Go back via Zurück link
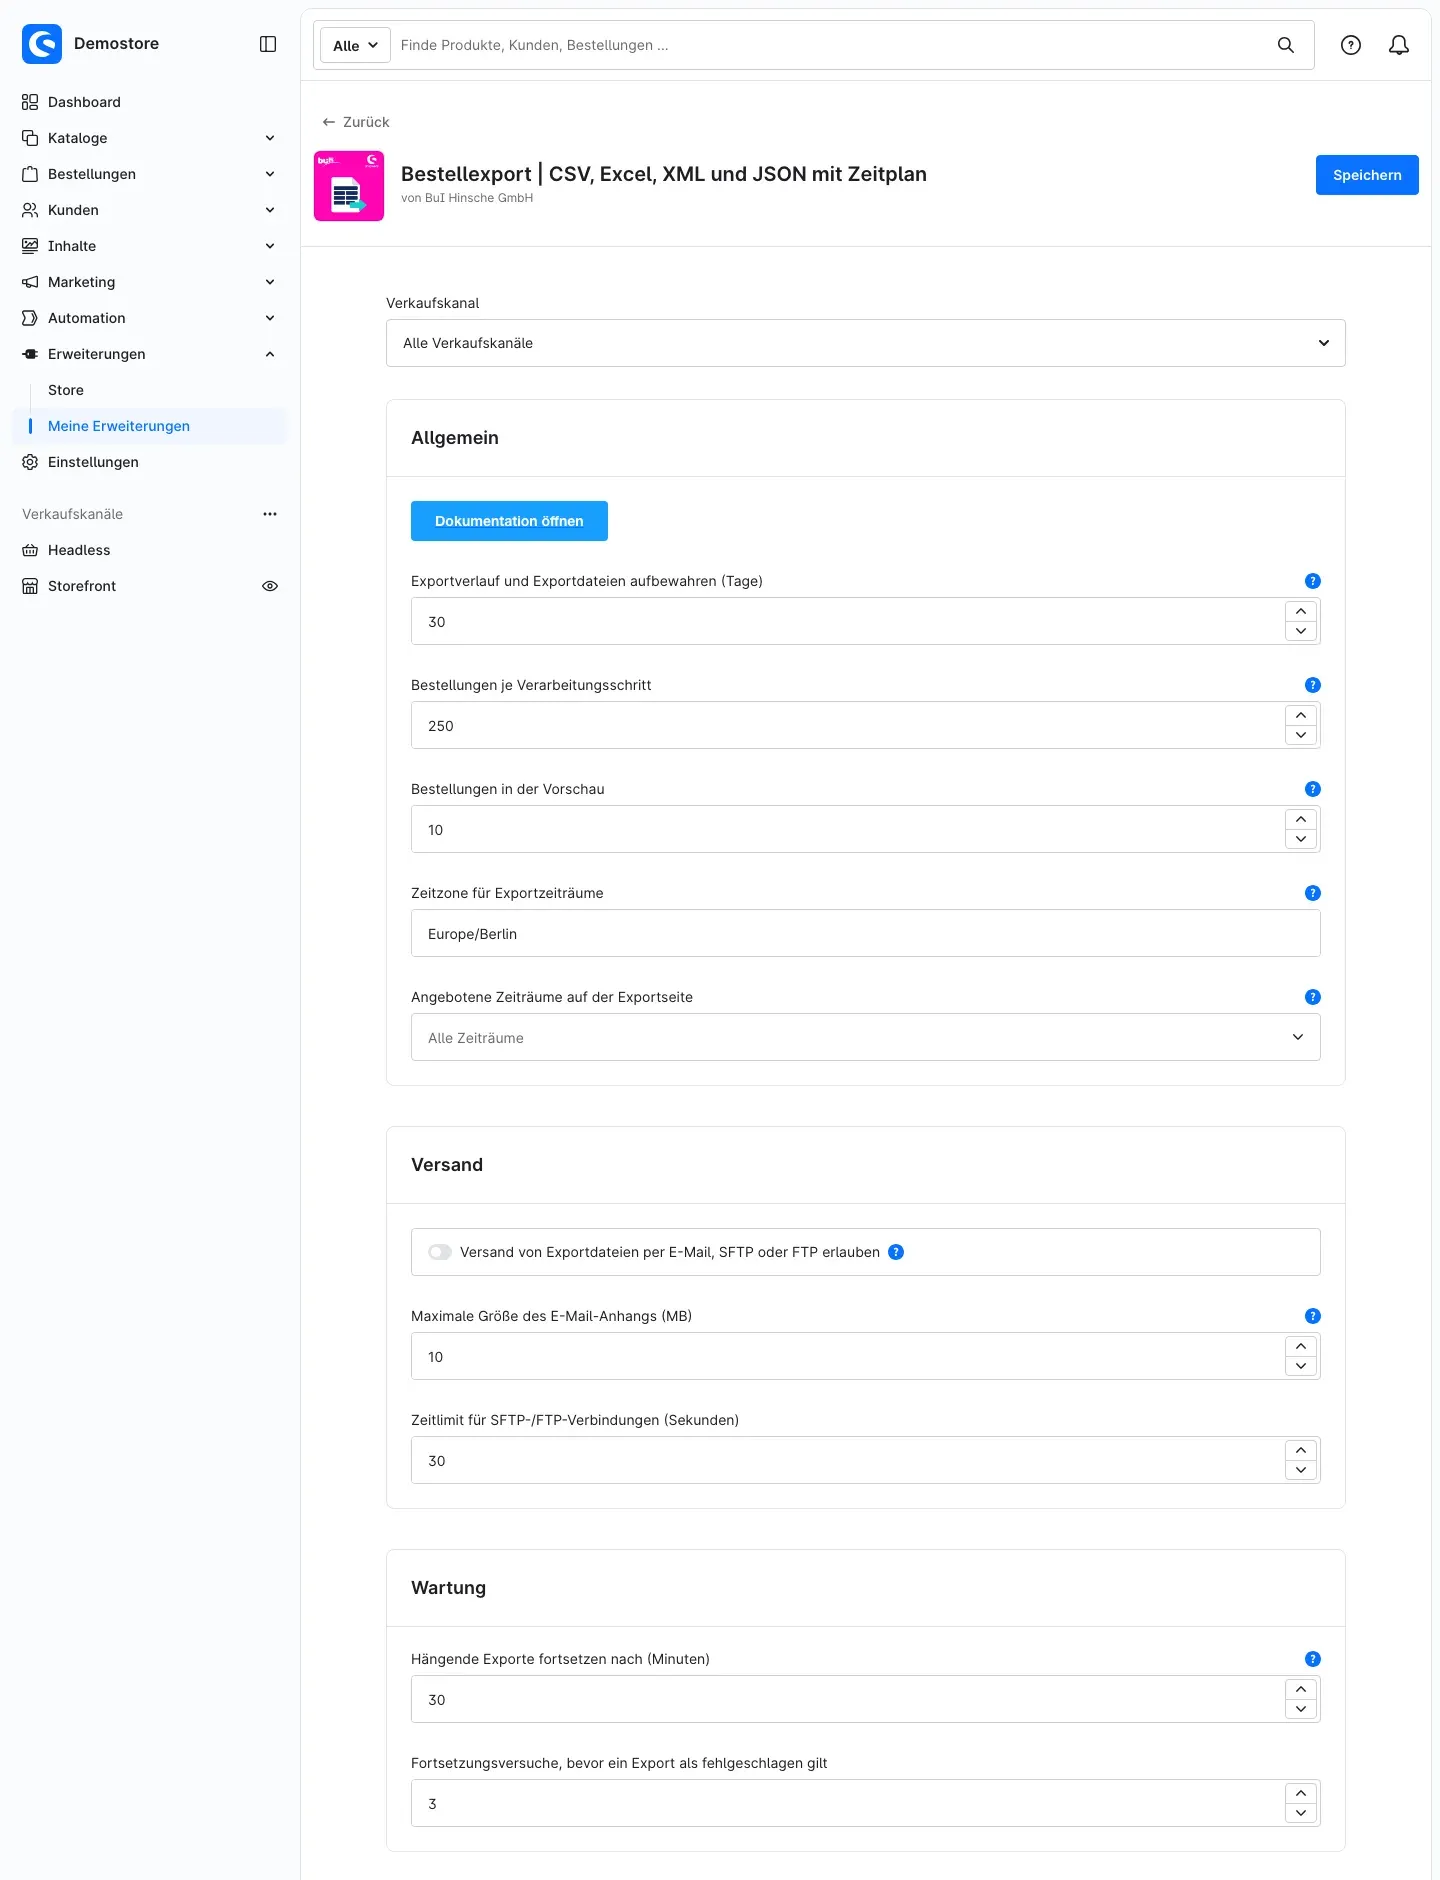The width and height of the screenshot is (1440, 1880). pyautogui.click(x=356, y=122)
